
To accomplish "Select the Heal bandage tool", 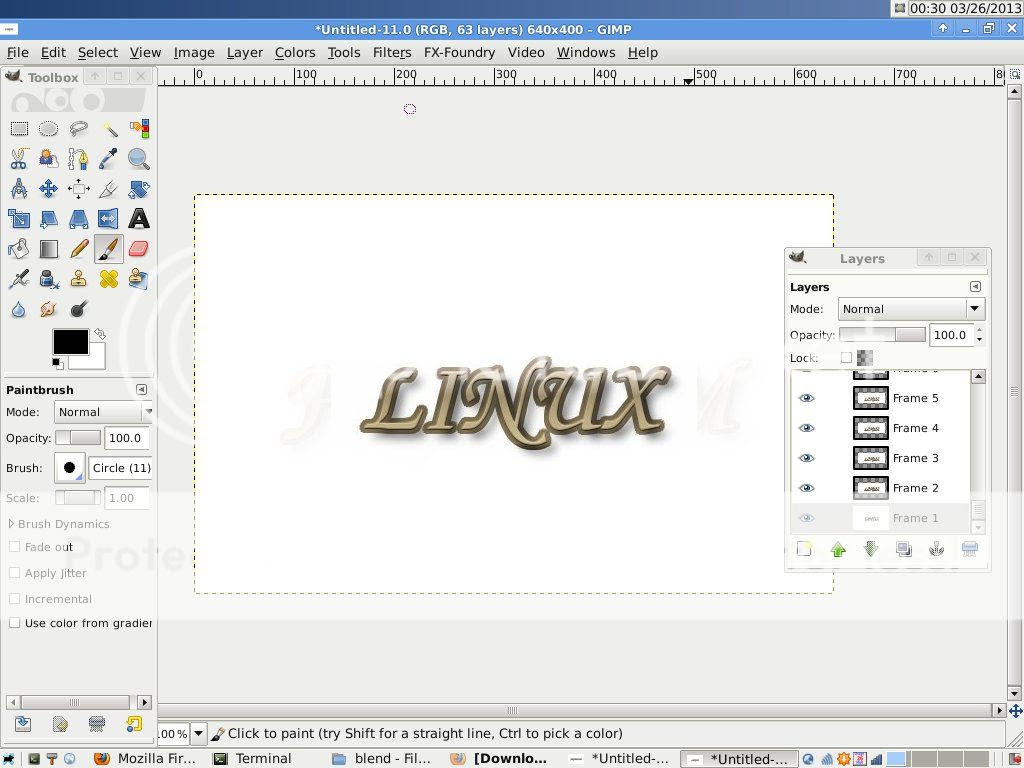I will tap(108, 279).
